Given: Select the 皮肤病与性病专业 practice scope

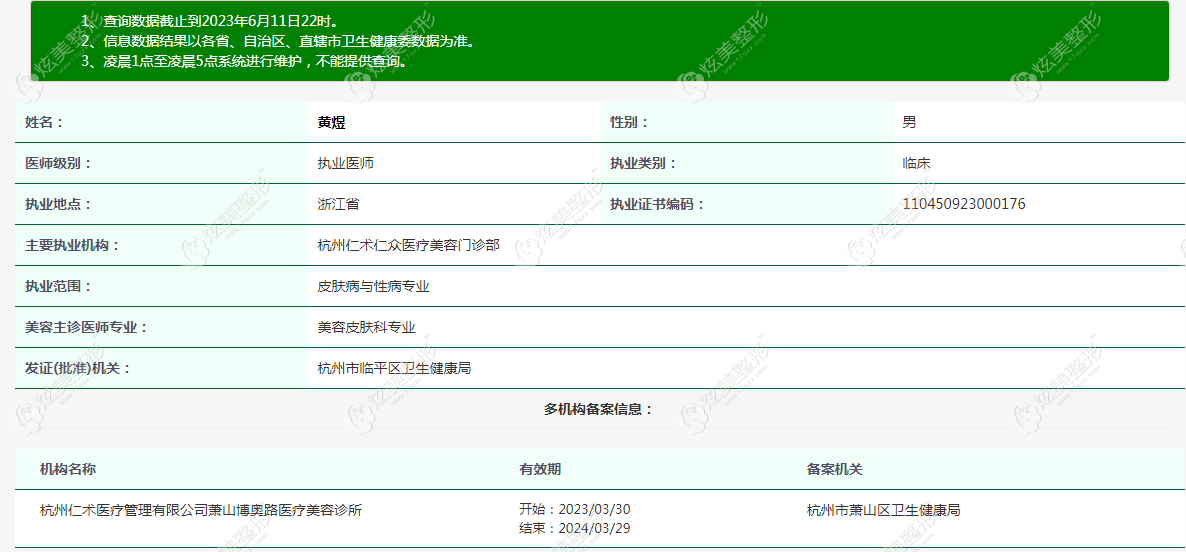Looking at the screenshot, I should [374, 287].
